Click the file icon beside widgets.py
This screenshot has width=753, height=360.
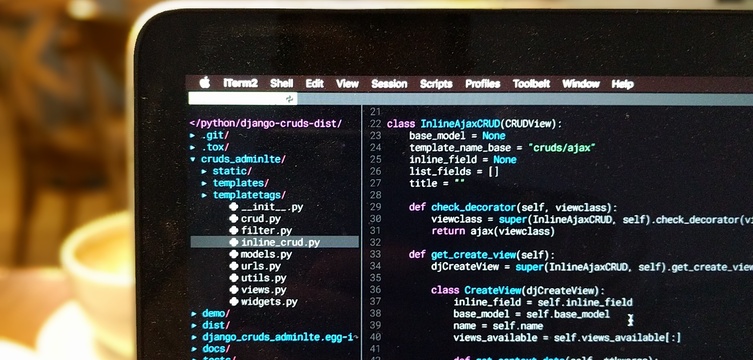pyautogui.click(x=234, y=302)
